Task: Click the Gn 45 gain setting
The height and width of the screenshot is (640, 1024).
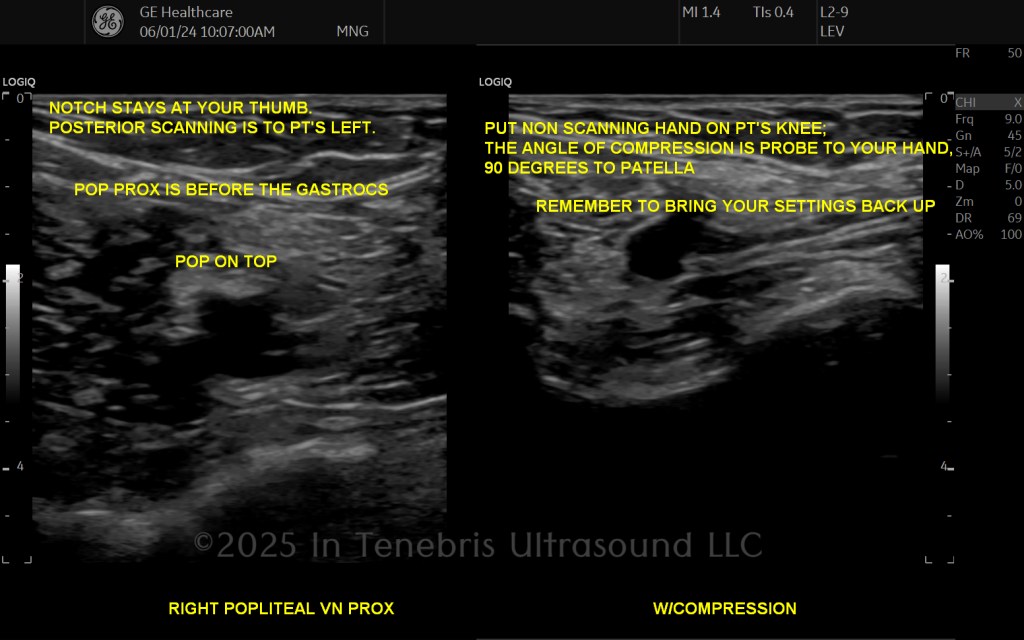Action: (989, 135)
